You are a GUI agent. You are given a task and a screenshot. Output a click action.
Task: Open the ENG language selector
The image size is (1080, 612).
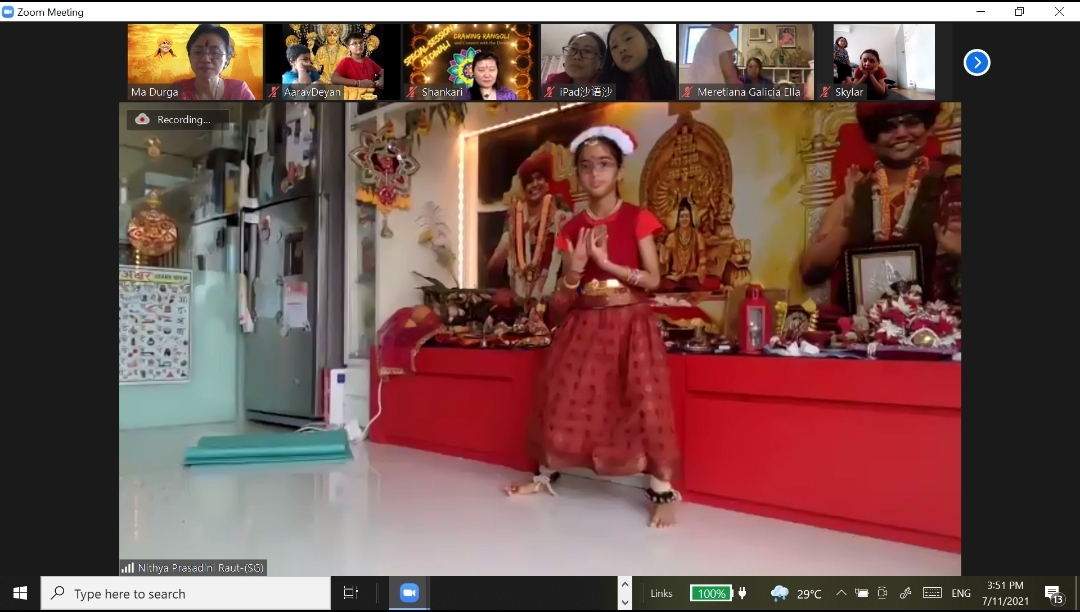coord(960,593)
